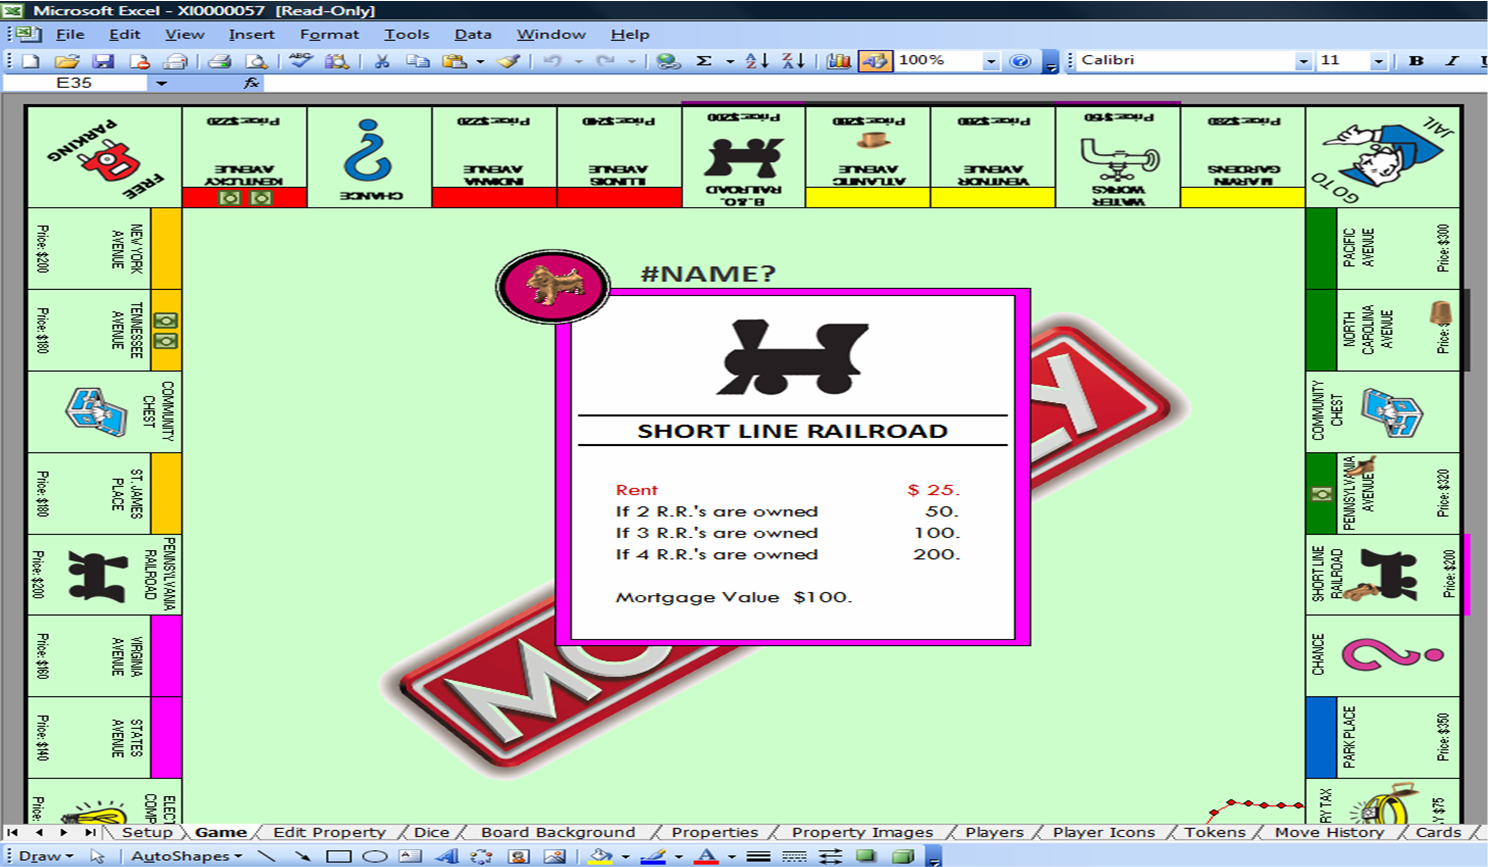Switch to the Move History sheet tab

click(x=1329, y=832)
